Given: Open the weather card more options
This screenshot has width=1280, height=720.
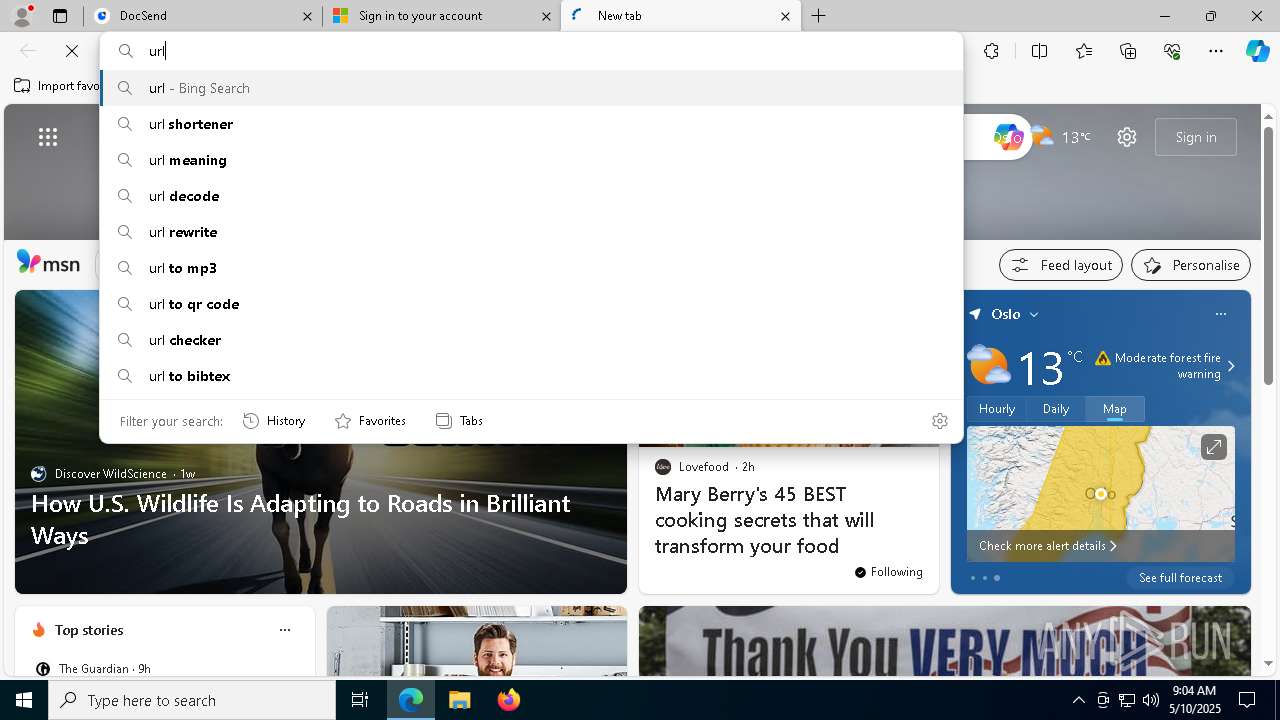Looking at the screenshot, I should (1220, 314).
